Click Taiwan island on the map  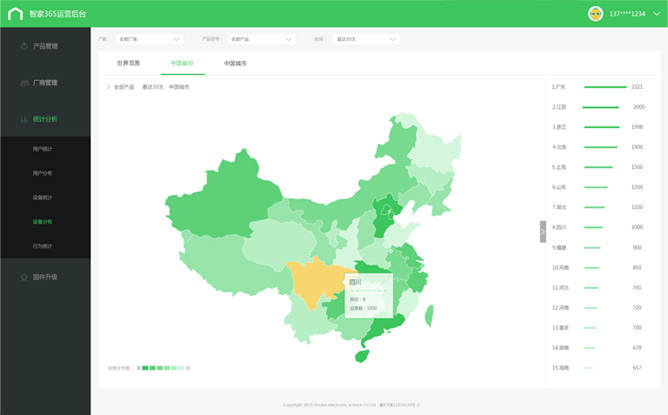point(429,316)
